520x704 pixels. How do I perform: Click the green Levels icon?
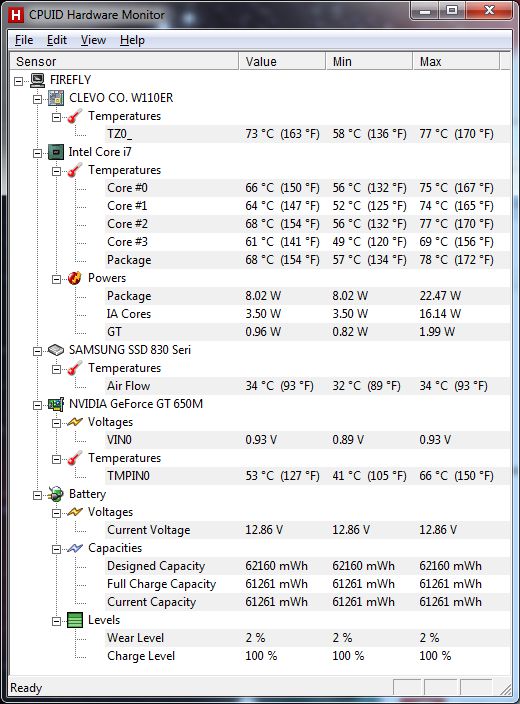tap(75, 620)
